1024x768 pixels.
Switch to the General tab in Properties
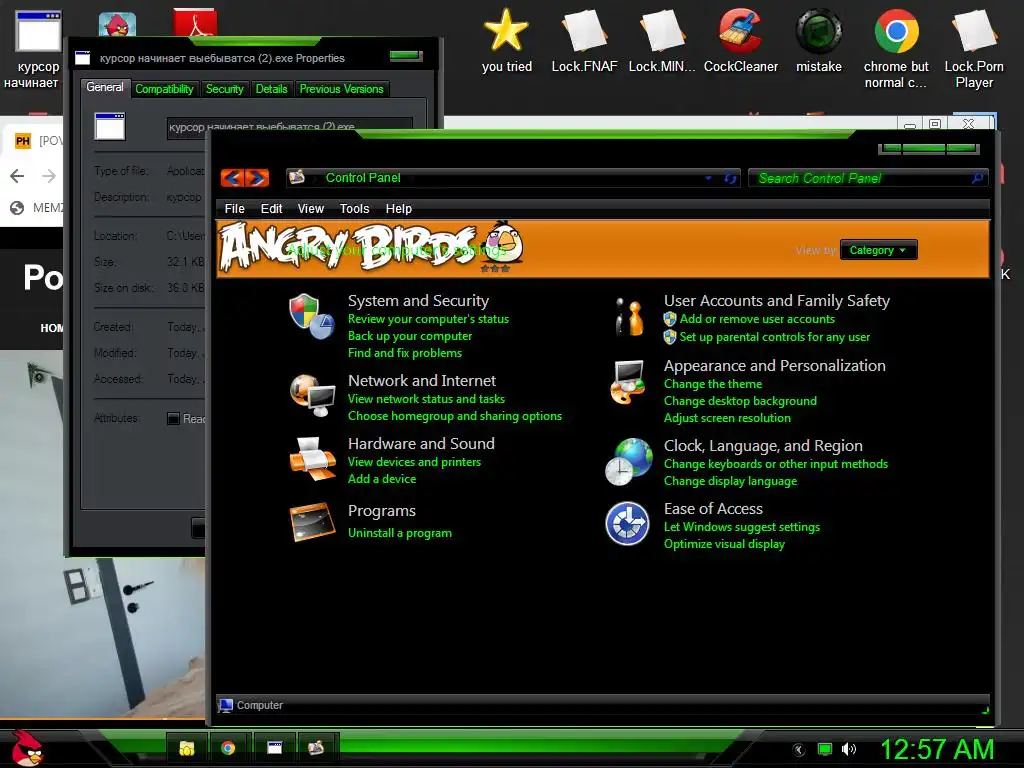coord(104,88)
